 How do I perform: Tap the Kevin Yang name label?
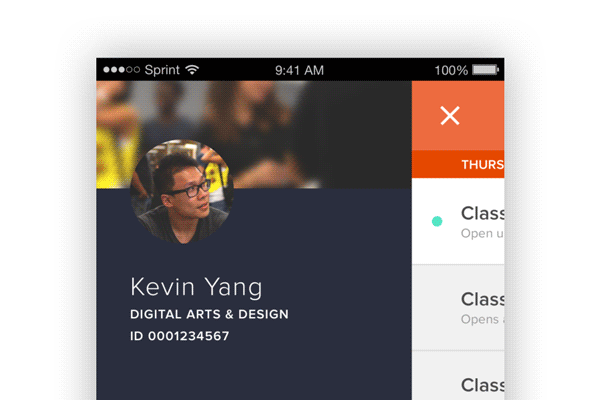pyautogui.click(x=196, y=288)
